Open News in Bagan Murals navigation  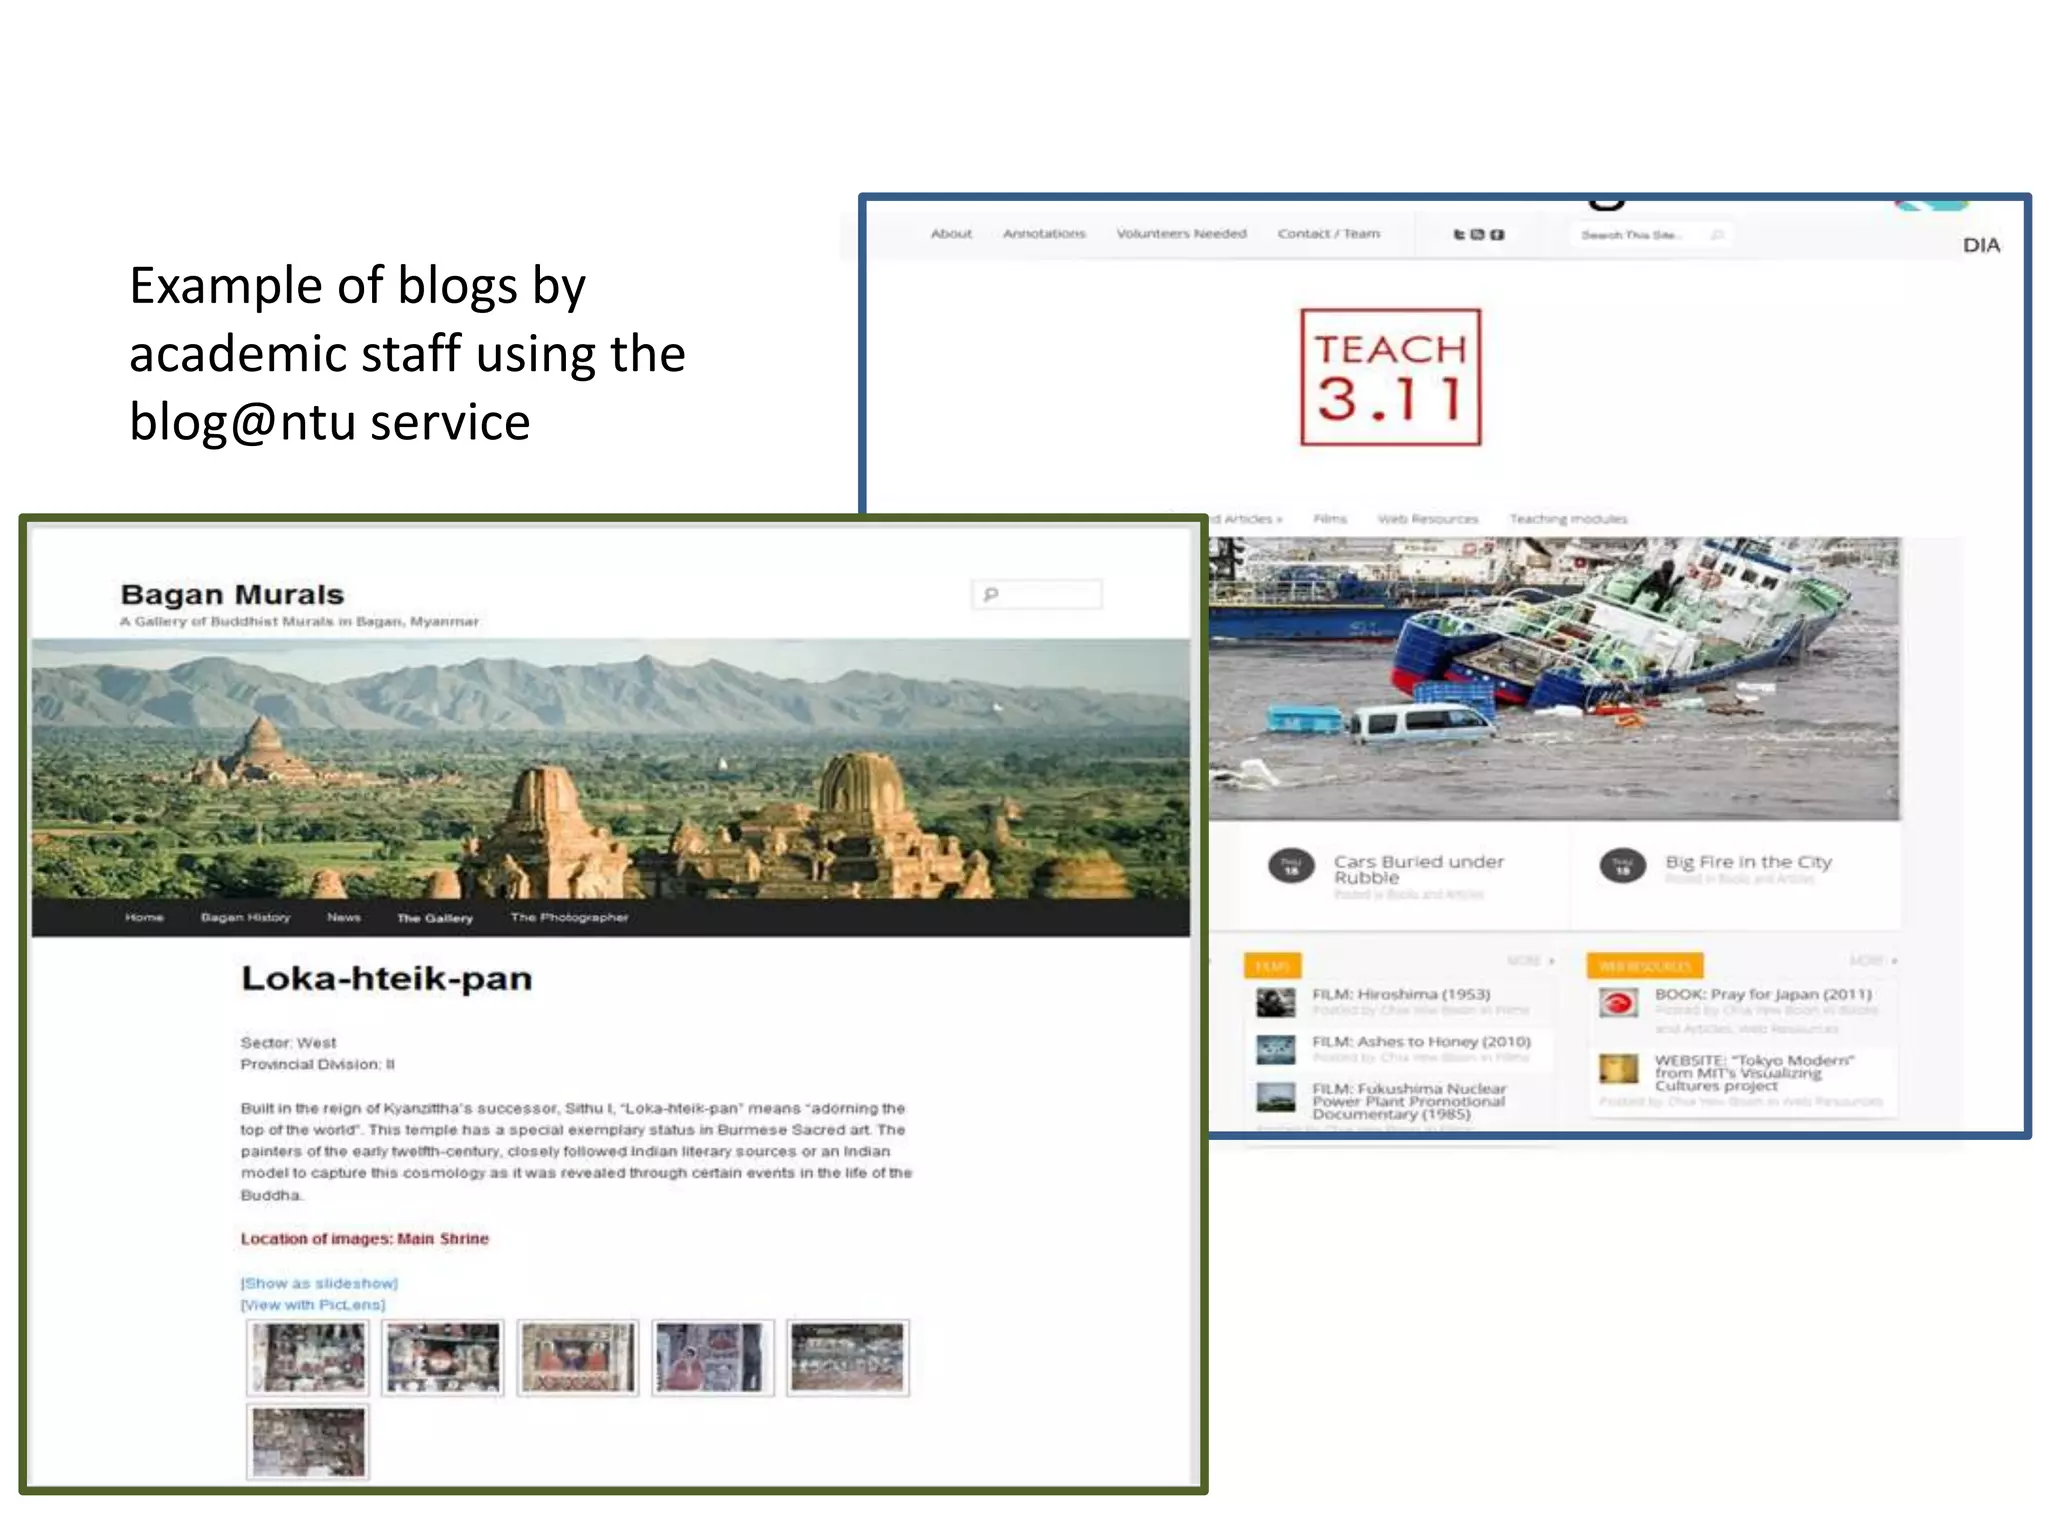pos(343,917)
